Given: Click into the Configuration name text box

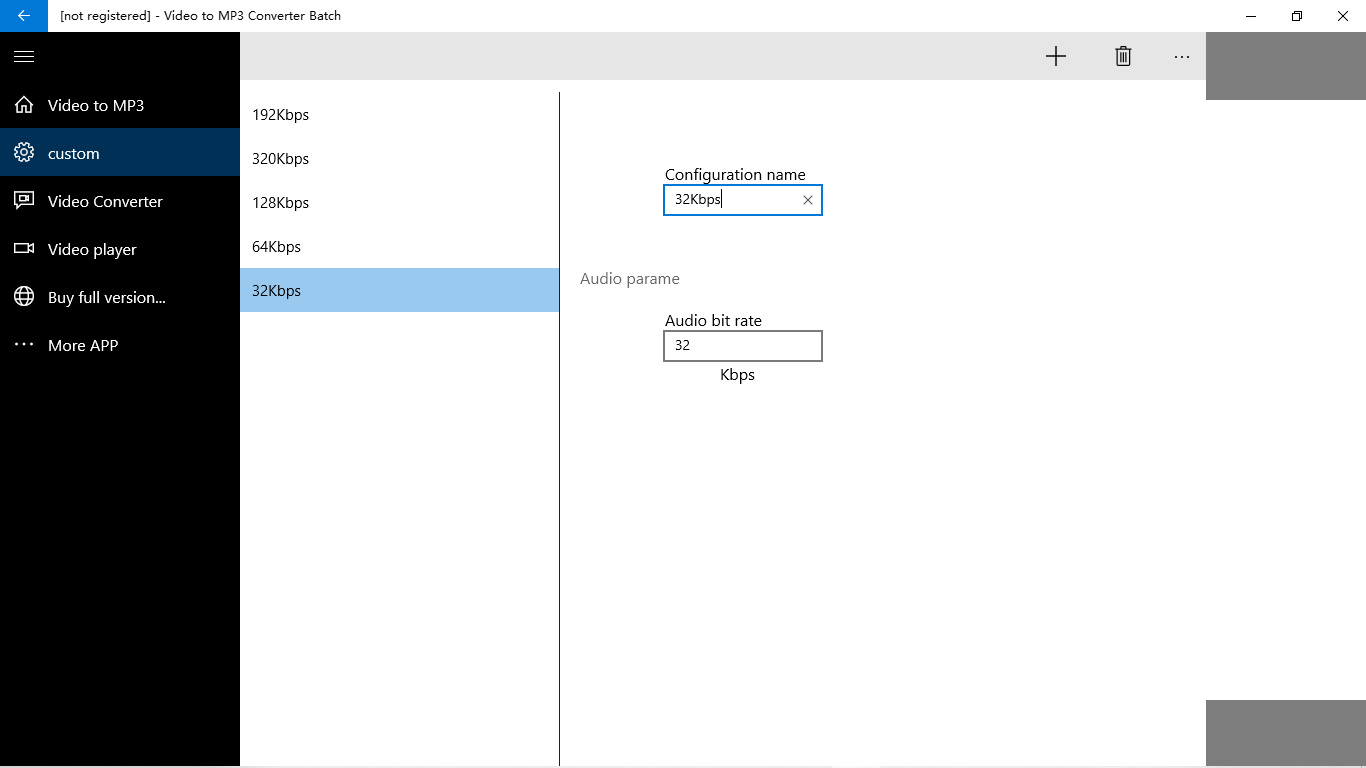Looking at the screenshot, I should (732, 200).
